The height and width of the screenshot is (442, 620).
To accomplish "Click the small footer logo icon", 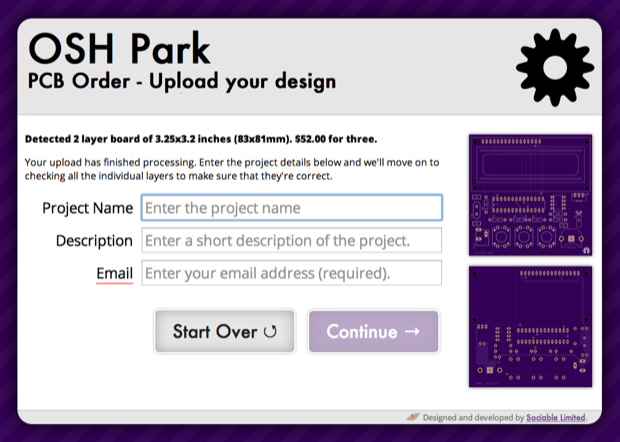I will click(413, 417).
